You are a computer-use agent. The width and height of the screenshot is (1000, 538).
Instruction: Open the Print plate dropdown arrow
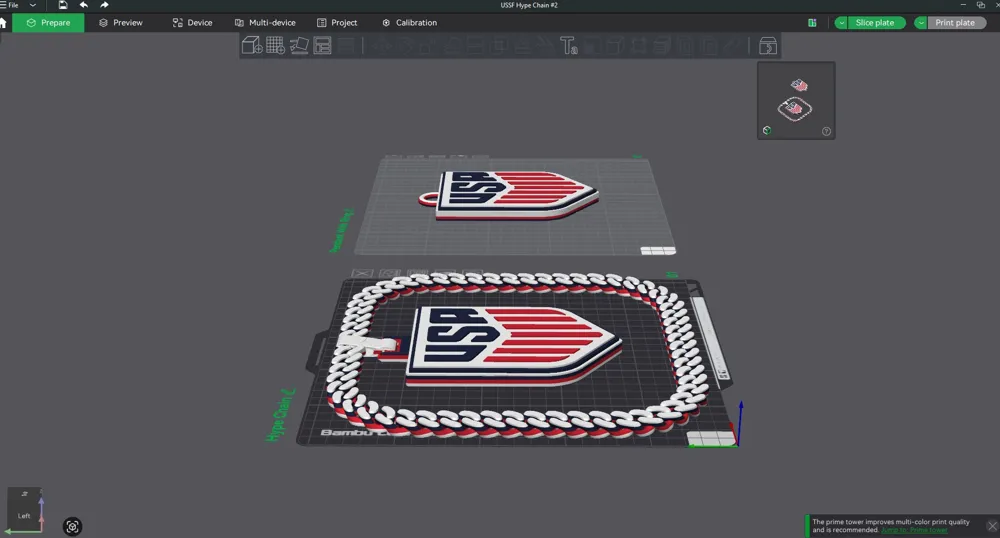pos(921,23)
